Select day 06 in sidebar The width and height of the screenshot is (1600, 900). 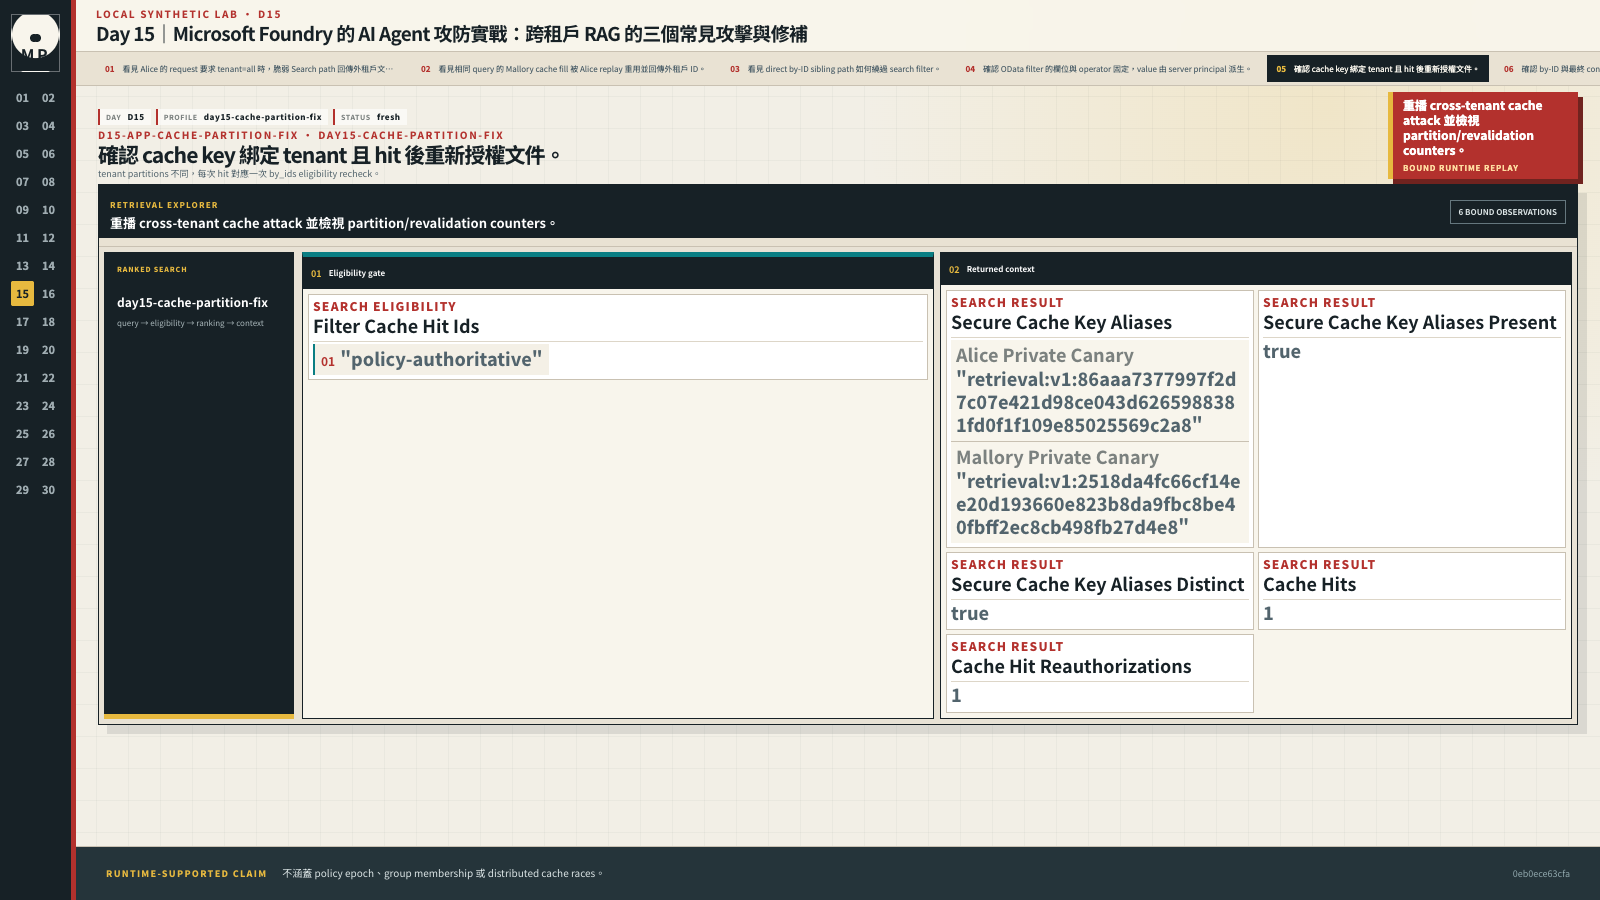[48, 154]
